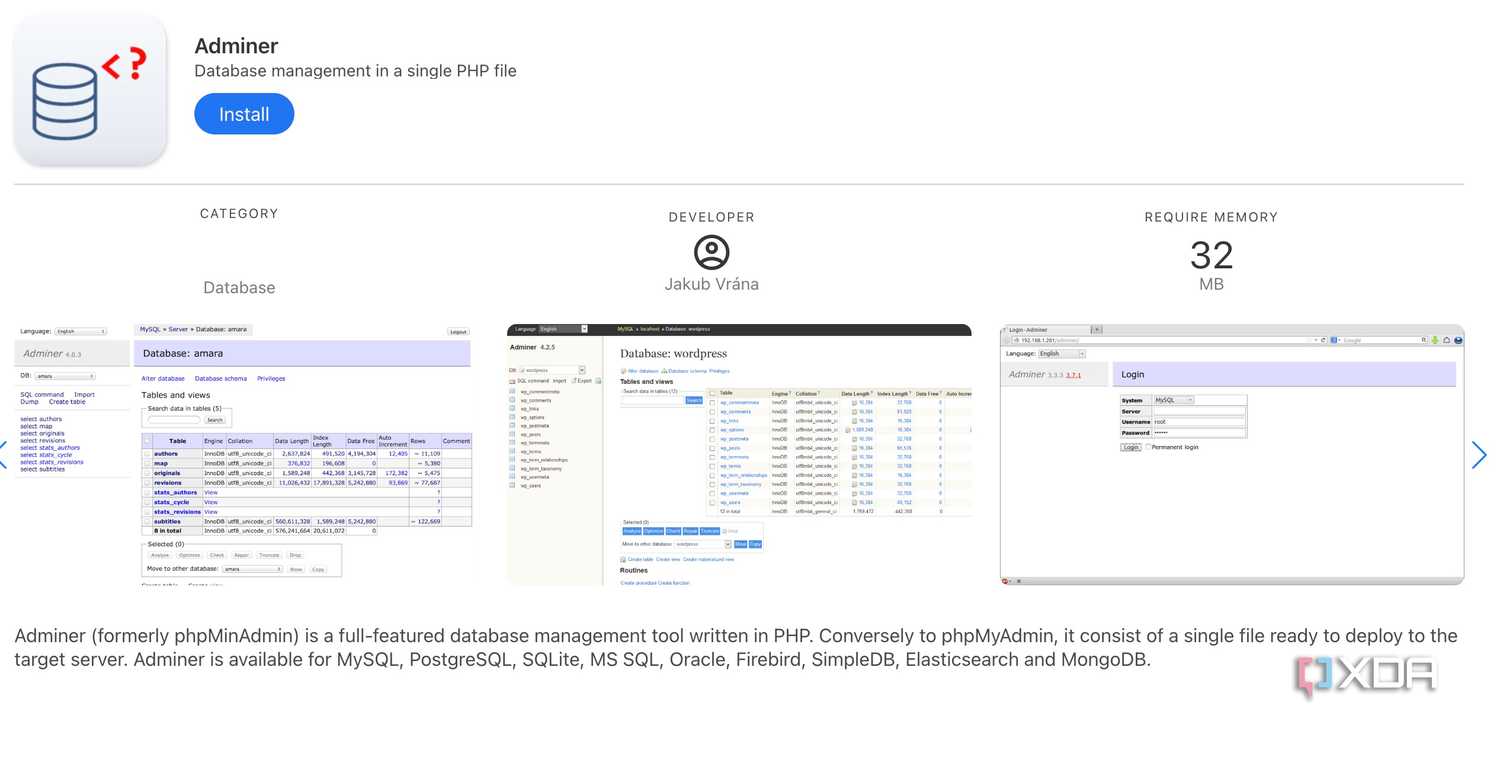Click 'Database management in a single PHP file'
This screenshot has height=763, width=1500.
click(x=355, y=71)
